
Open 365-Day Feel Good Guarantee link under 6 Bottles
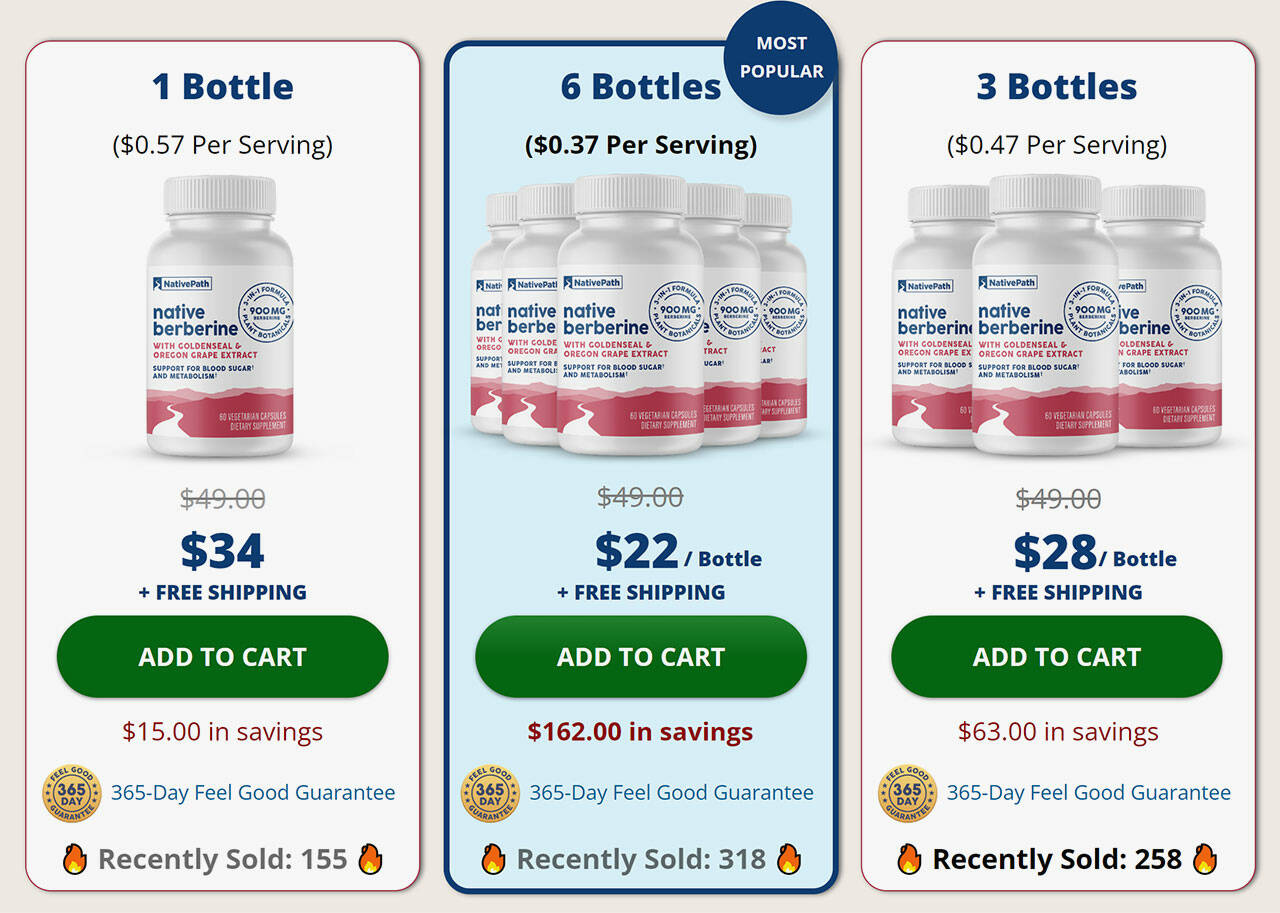click(671, 793)
